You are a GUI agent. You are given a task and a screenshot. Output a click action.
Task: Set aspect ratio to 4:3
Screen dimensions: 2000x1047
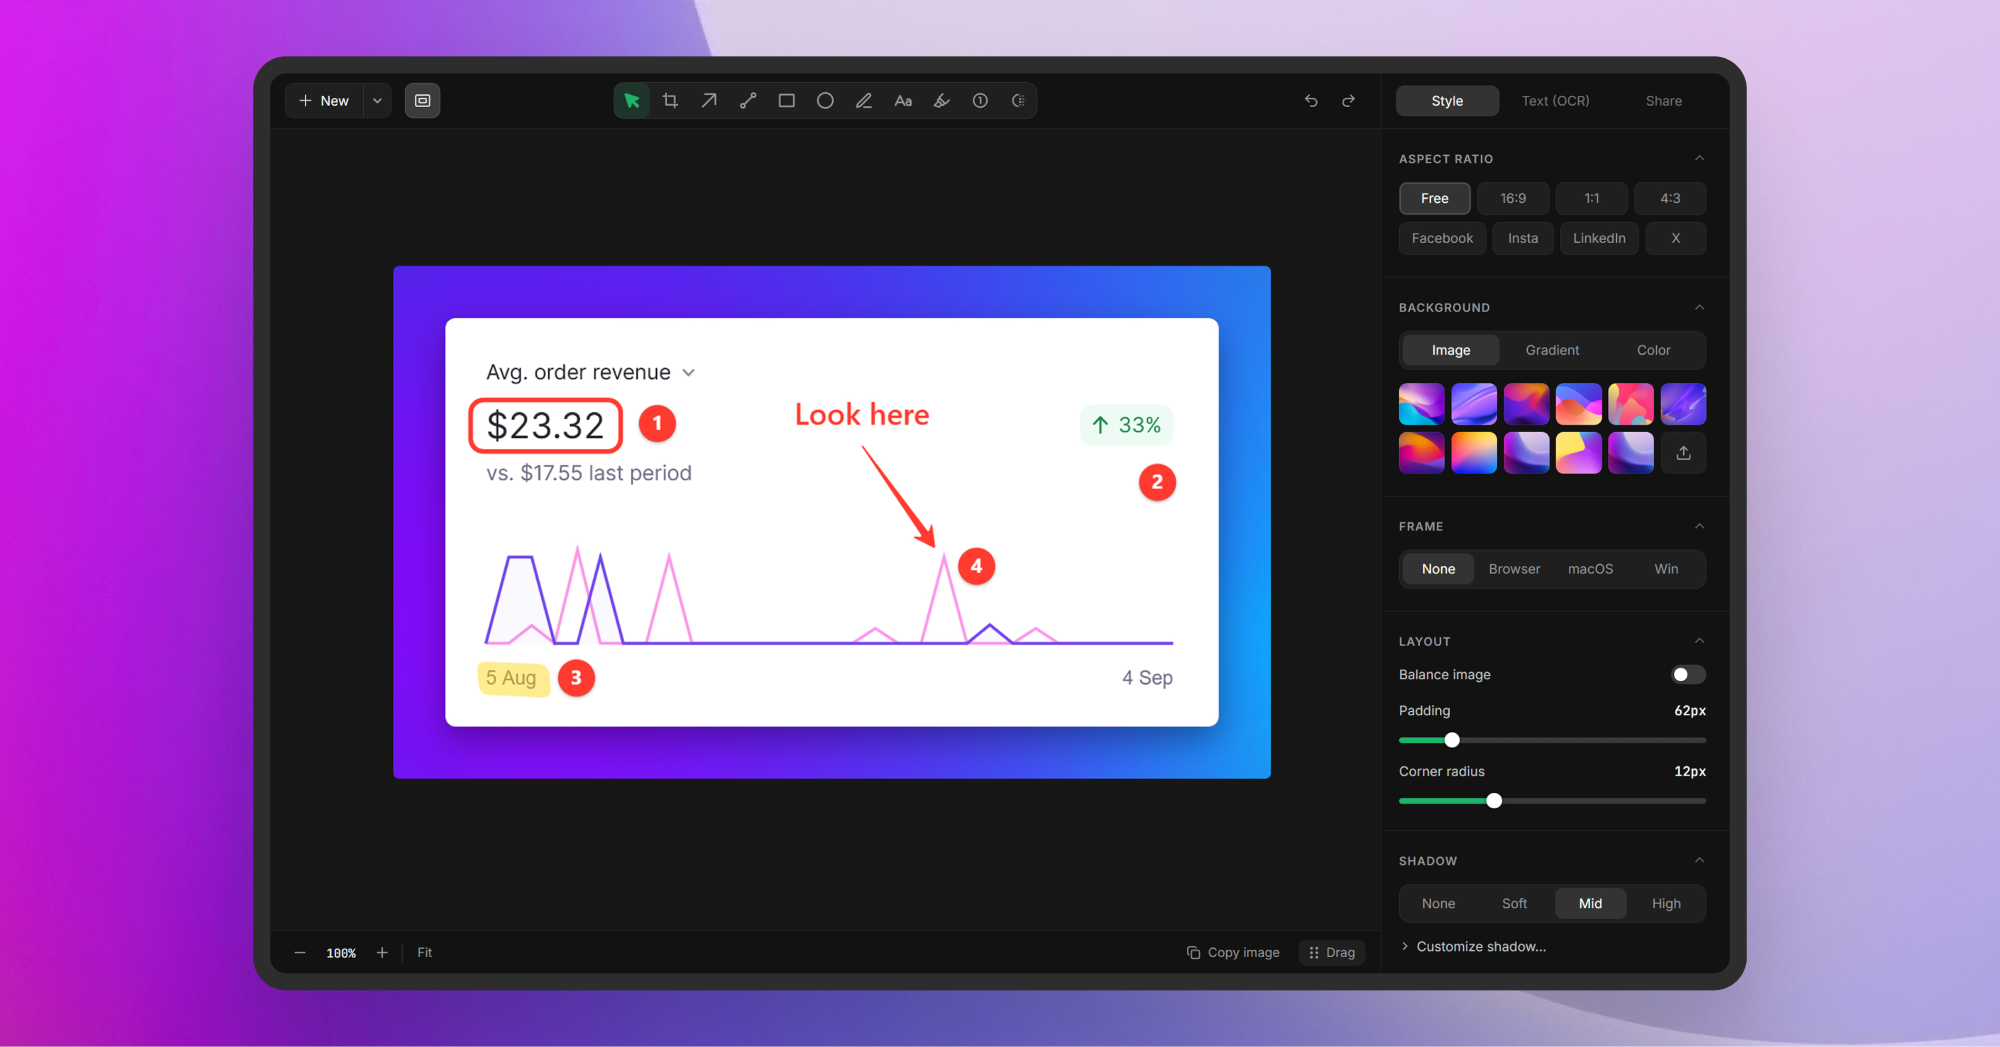pos(1670,199)
